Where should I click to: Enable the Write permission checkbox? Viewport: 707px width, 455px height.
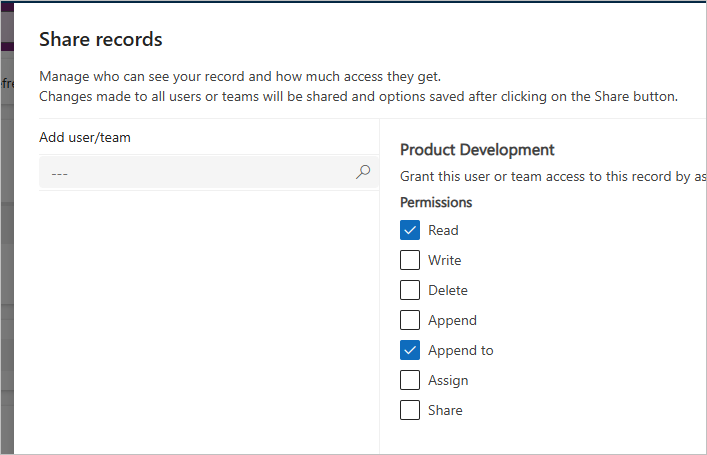point(410,260)
